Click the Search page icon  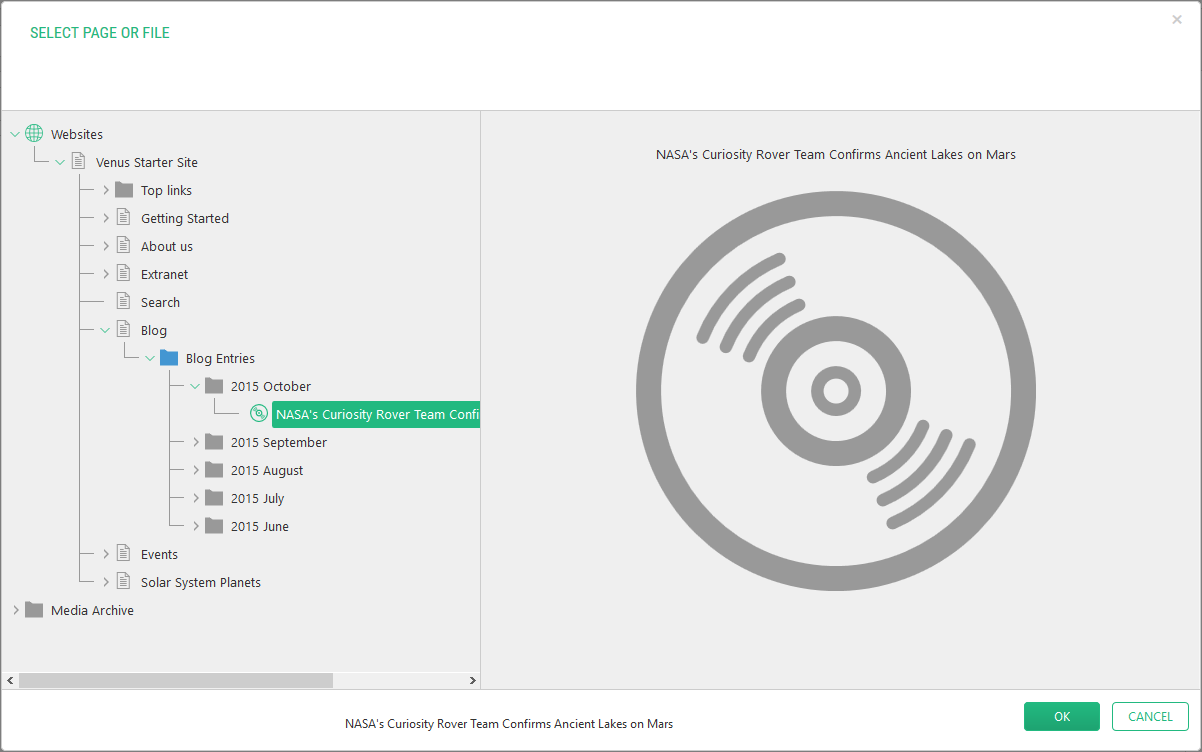(x=124, y=302)
